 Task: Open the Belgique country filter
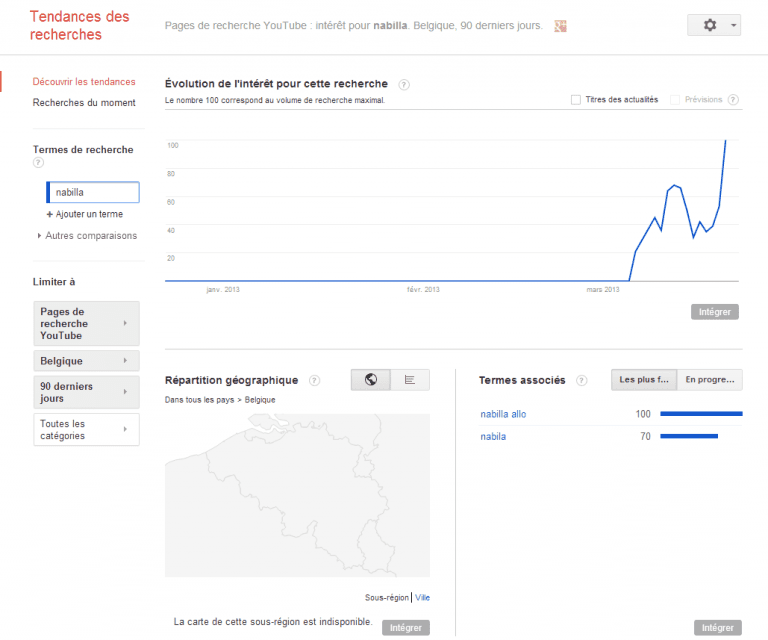(x=86, y=361)
